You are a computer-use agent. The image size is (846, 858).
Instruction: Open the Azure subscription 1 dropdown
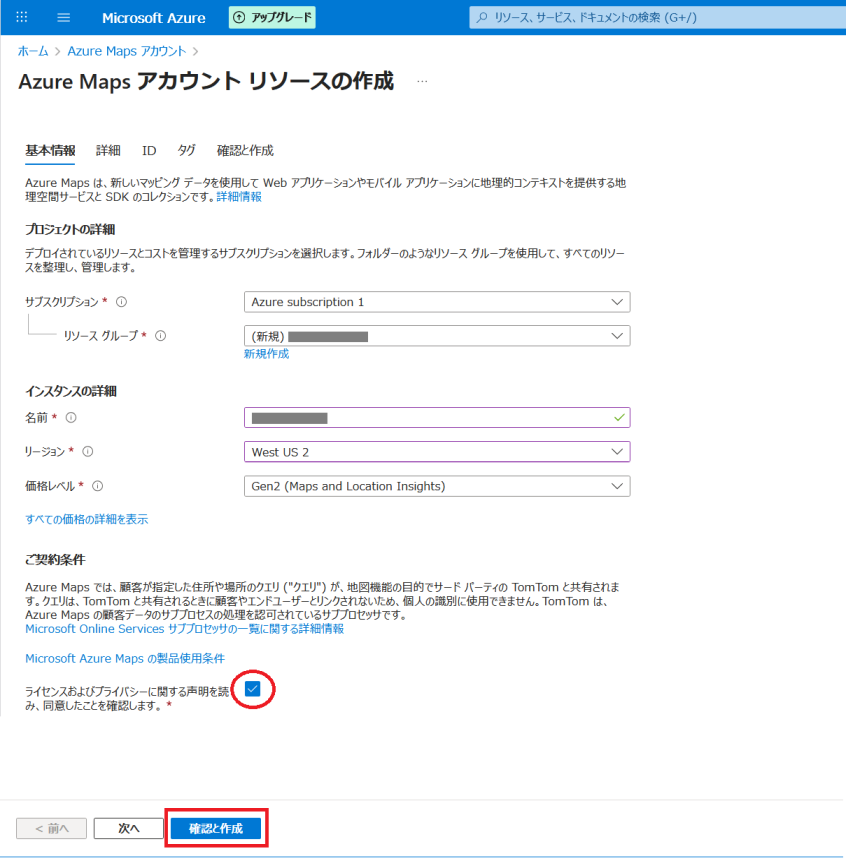point(437,302)
